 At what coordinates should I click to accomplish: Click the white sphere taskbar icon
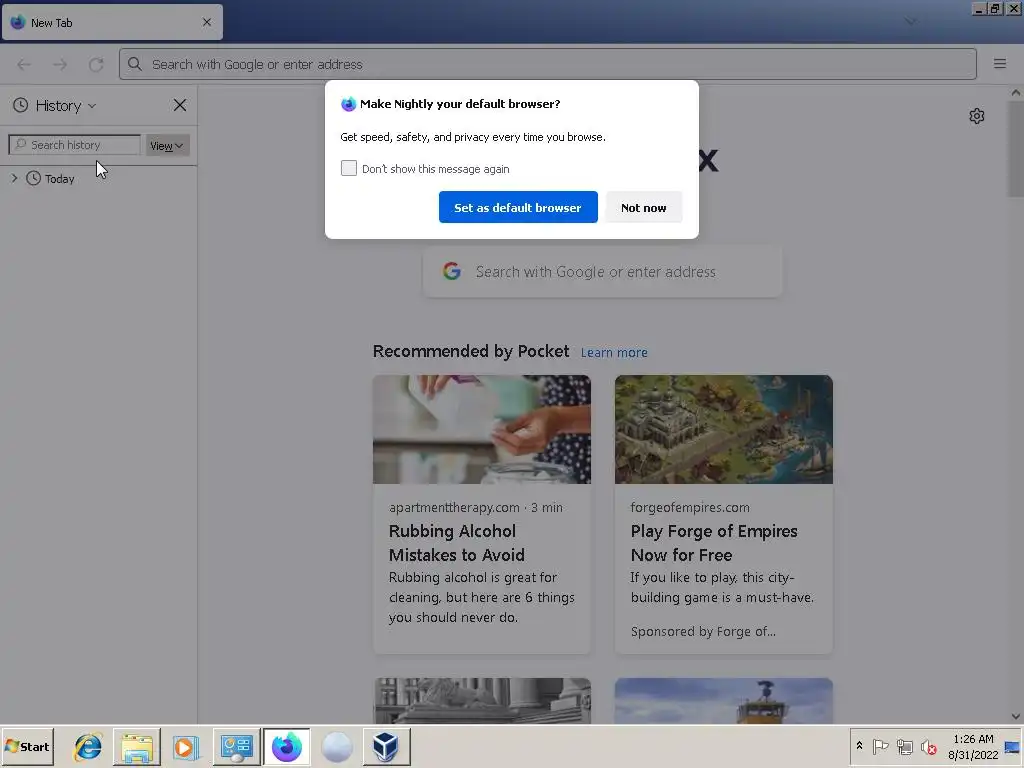coord(337,746)
